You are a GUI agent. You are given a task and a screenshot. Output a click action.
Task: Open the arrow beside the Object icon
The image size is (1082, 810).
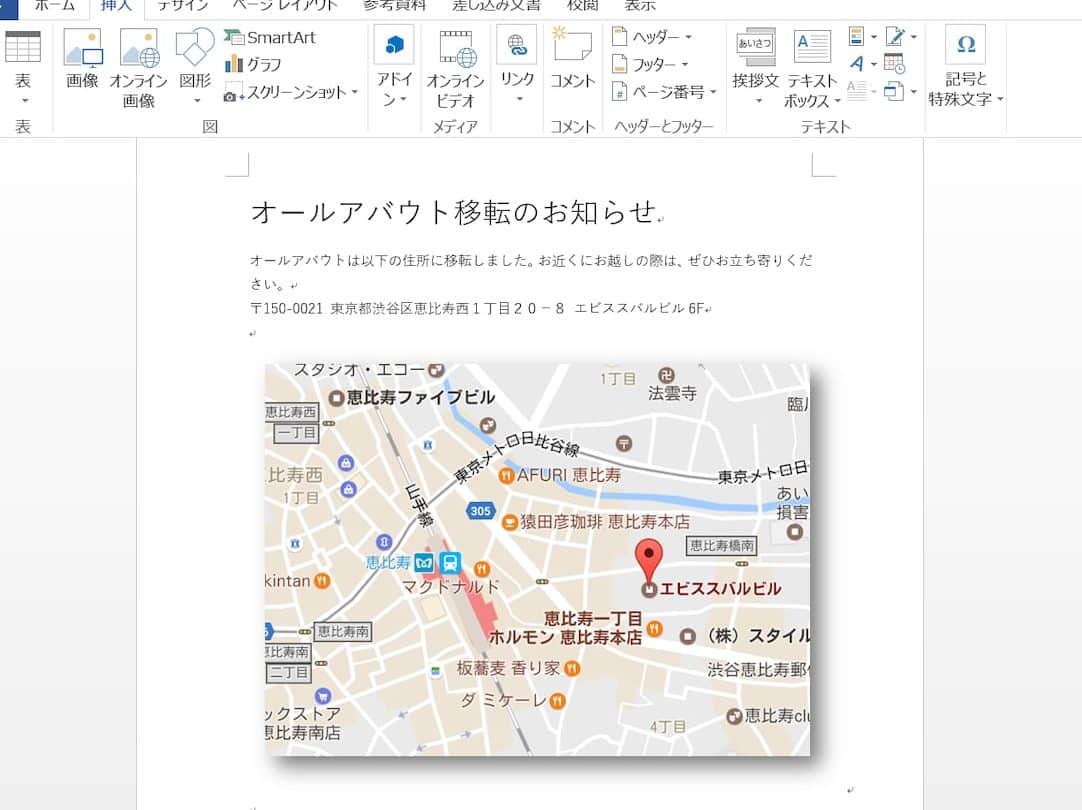(914, 91)
